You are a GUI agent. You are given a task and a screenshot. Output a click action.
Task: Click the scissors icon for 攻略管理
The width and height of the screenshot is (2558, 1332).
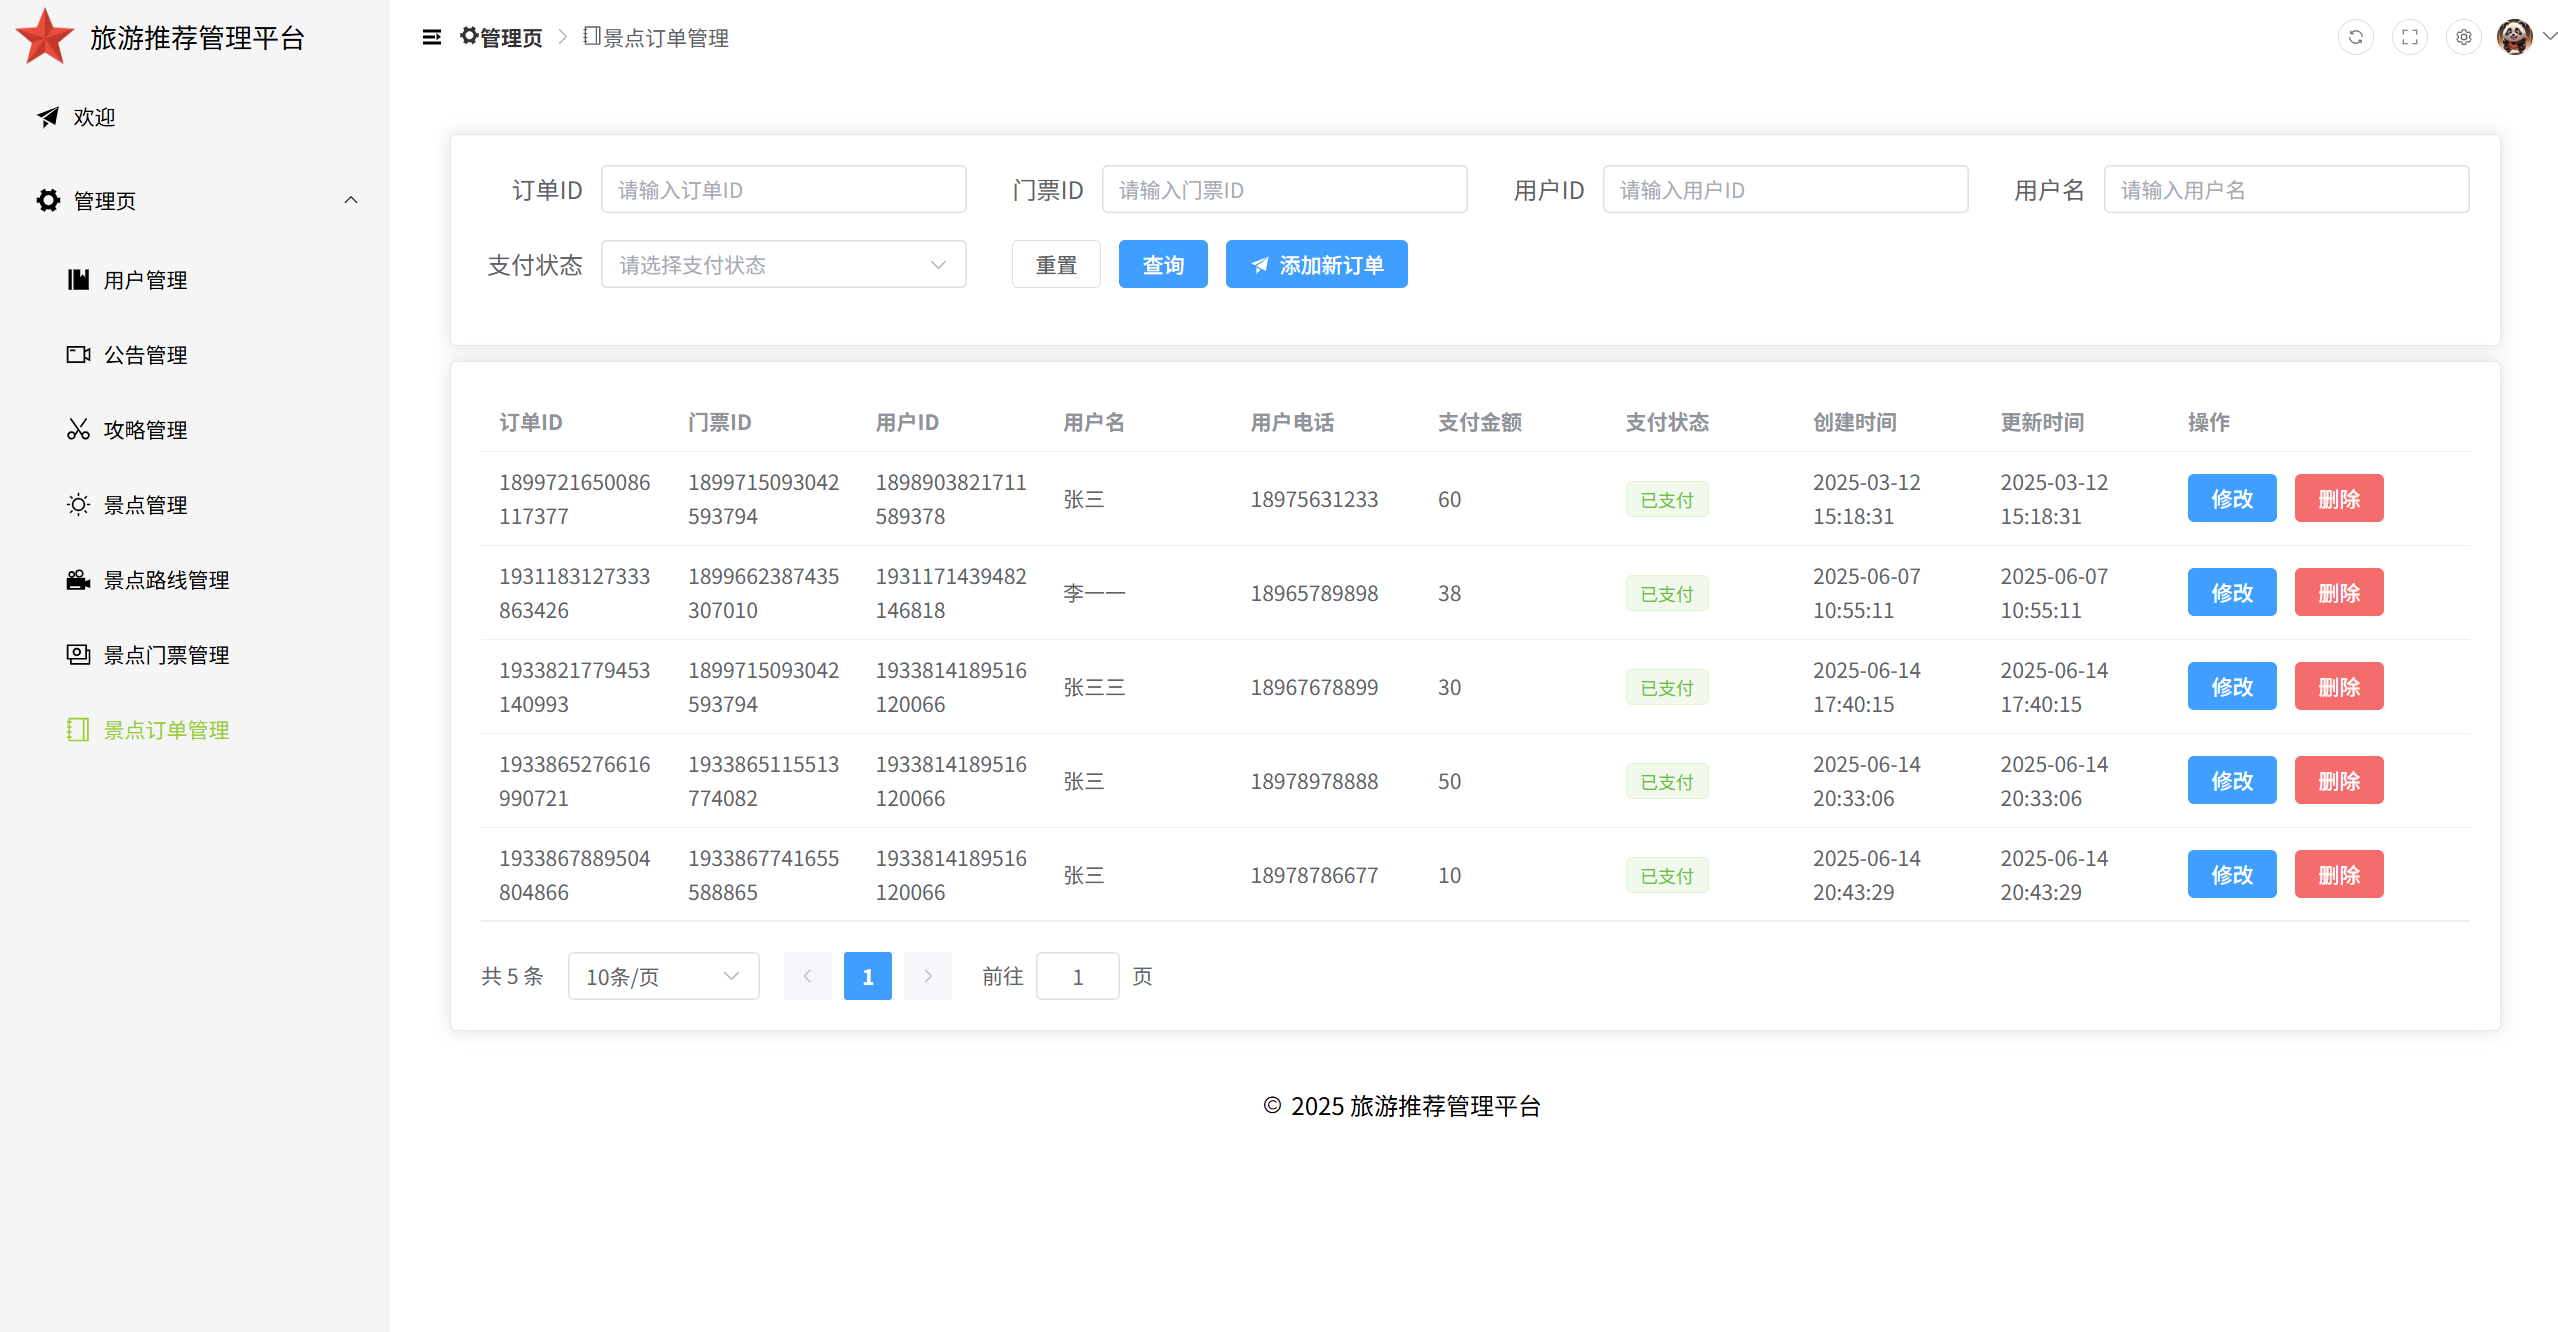[78, 429]
